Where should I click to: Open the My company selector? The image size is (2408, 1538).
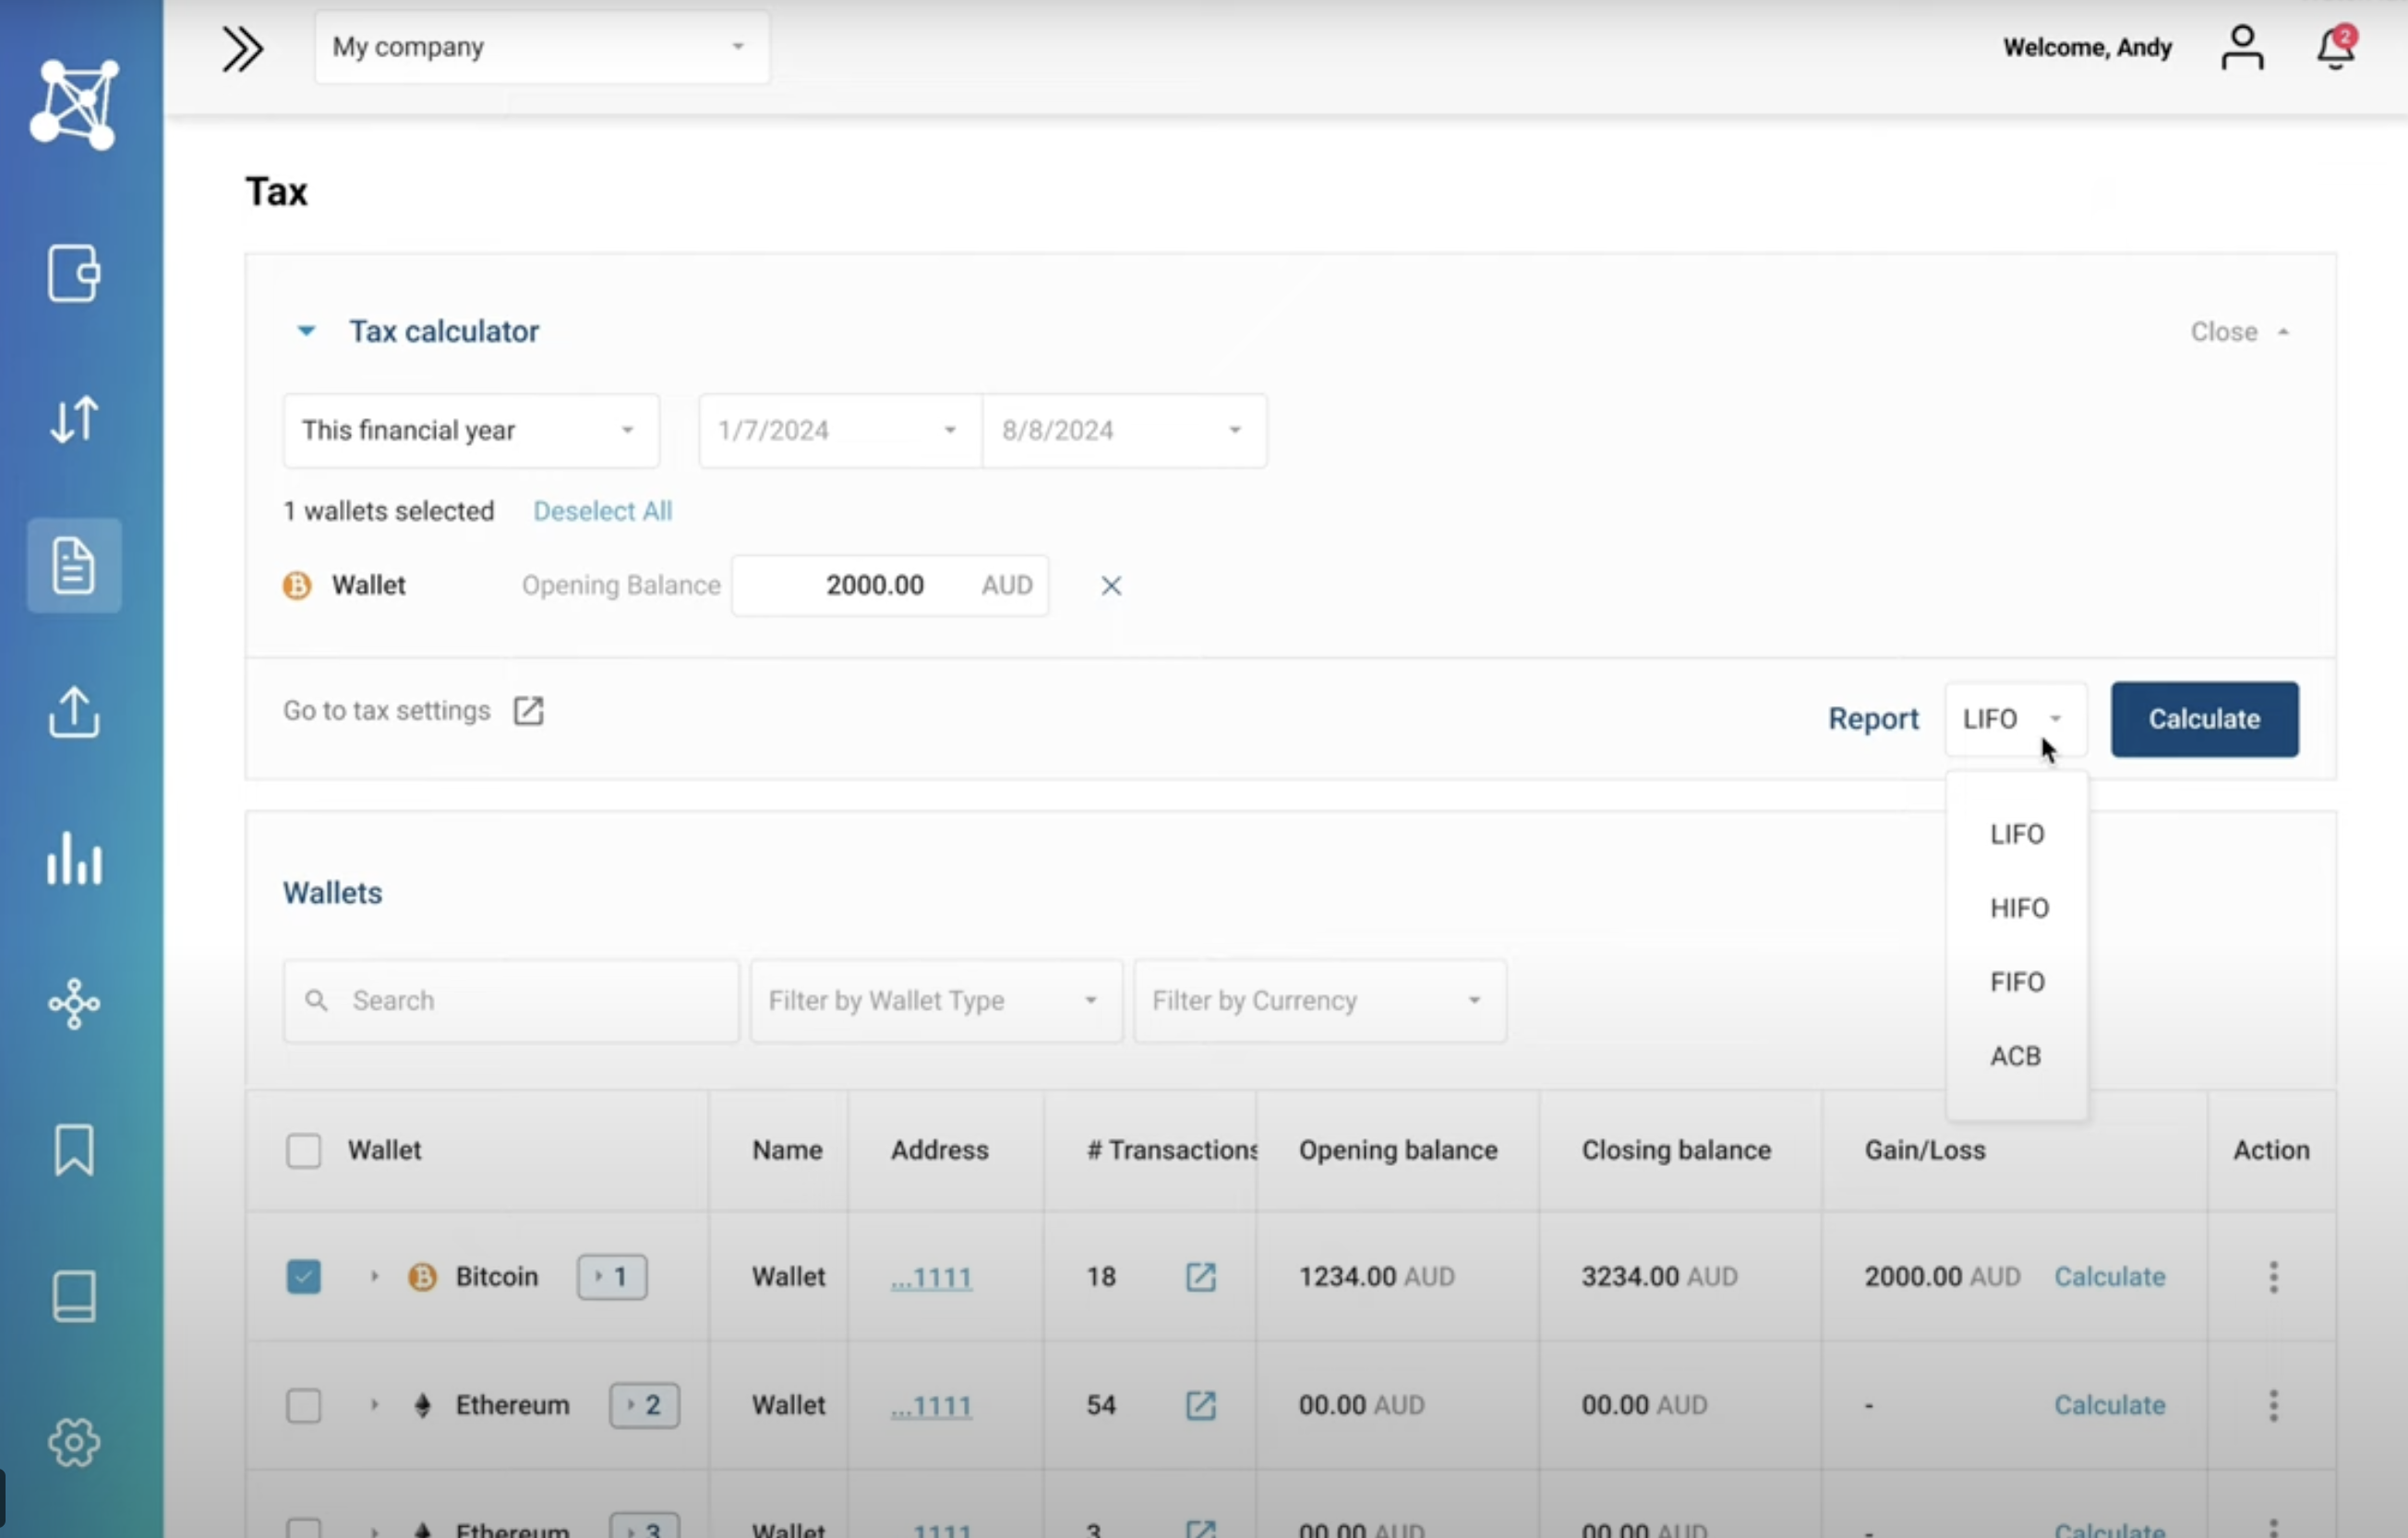point(541,48)
